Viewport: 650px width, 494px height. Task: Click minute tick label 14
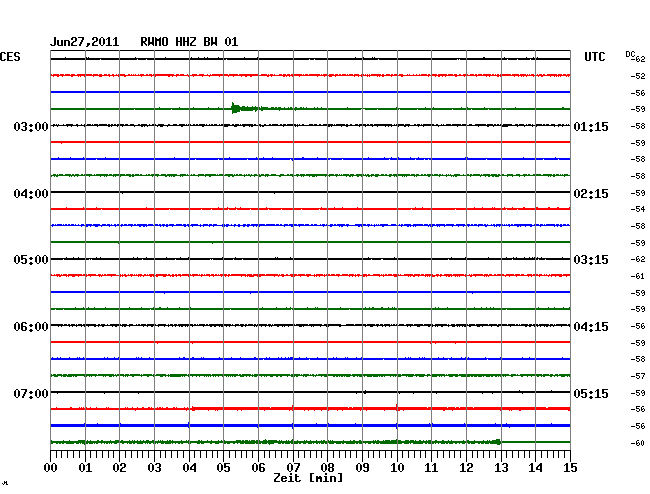coord(535,467)
